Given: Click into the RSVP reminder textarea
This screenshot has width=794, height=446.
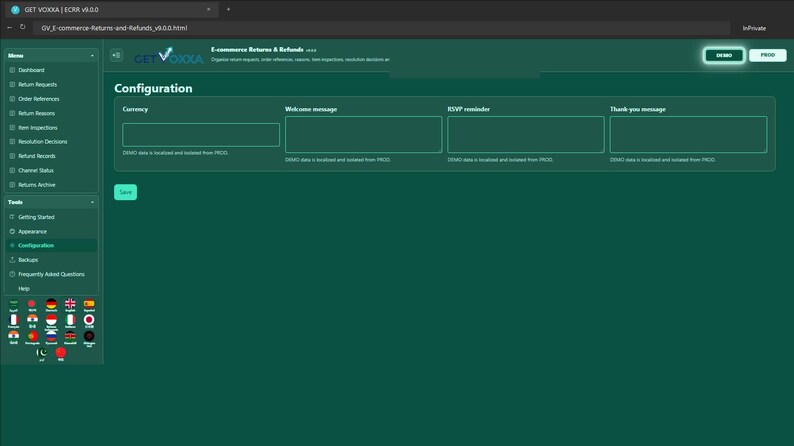Looking at the screenshot, I should click(526, 135).
